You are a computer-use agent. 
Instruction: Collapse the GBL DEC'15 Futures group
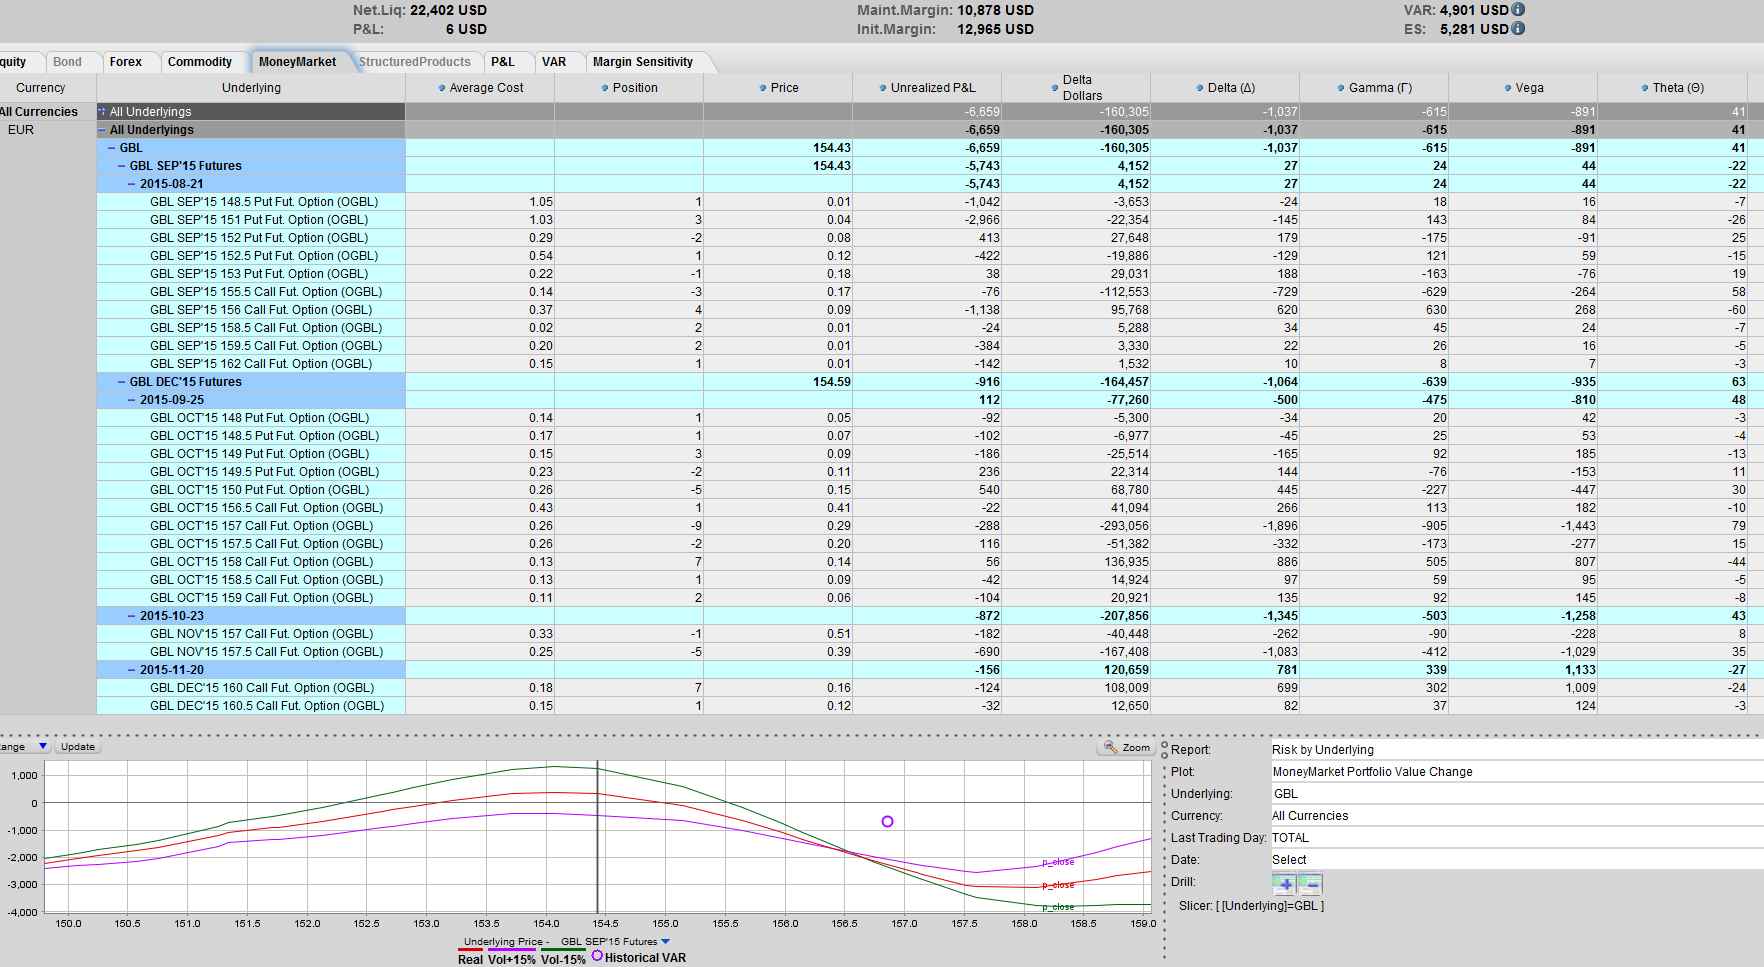[x=122, y=382]
